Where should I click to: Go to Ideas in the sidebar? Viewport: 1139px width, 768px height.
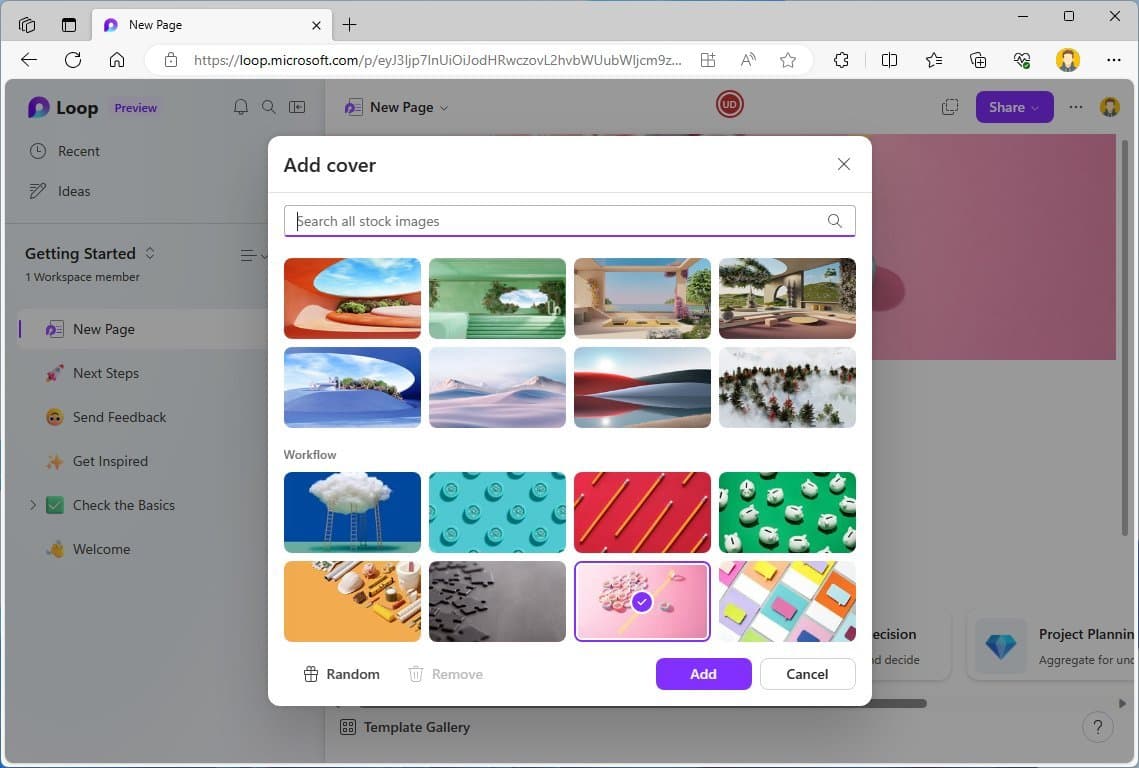pyautogui.click(x=74, y=191)
